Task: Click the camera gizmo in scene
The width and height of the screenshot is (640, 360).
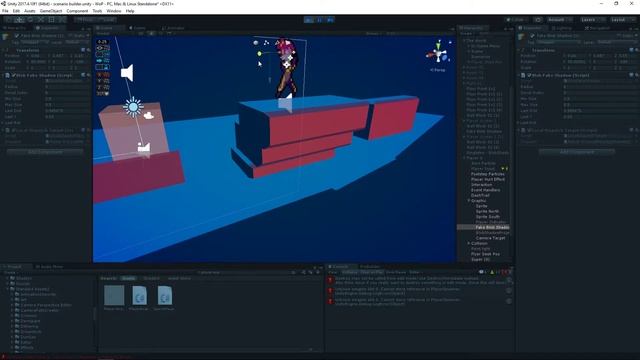Action: pos(144,147)
